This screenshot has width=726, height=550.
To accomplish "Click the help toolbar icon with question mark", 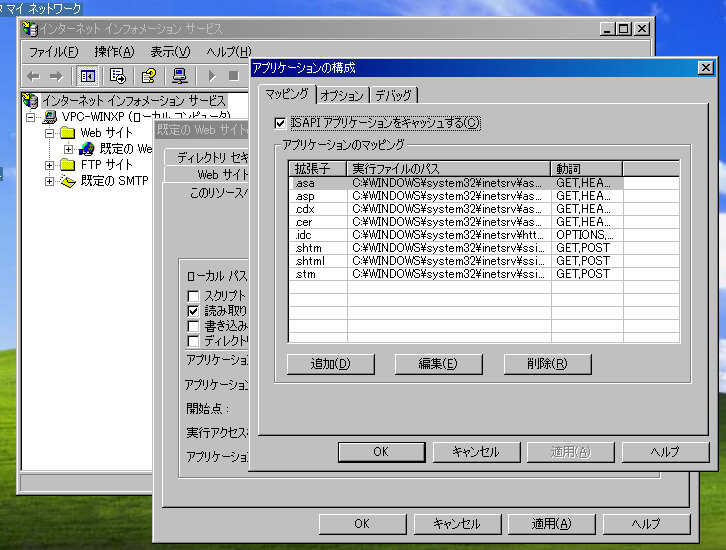I will click(149, 76).
